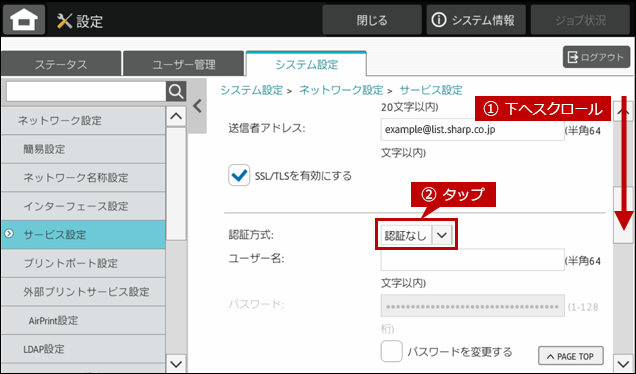The height and width of the screenshot is (374, 636).
Task: Toggle SSL/TLSを有効にする checkbox
Action: pos(239,175)
